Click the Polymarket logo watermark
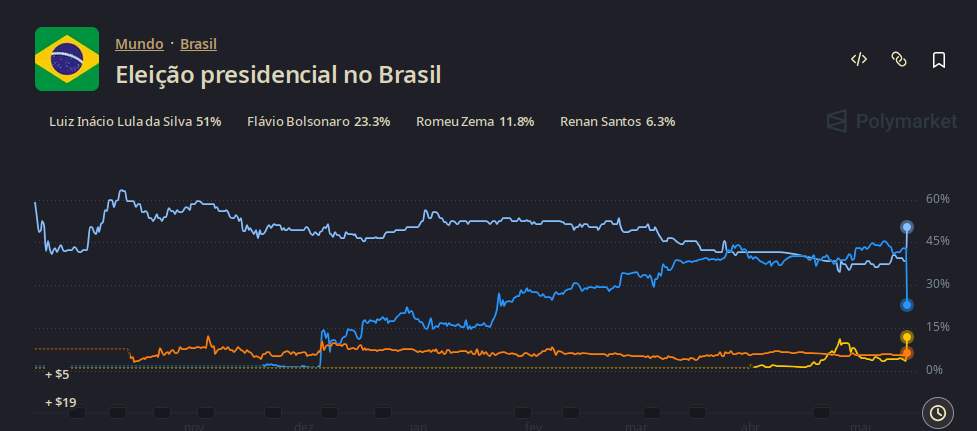 892,121
